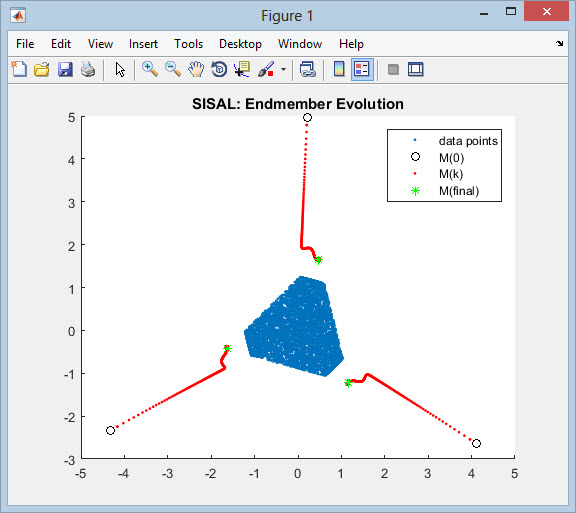This screenshot has height=513, width=576.
Task: Activate the Zoom In magnifier tool
Action: (x=150, y=69)
